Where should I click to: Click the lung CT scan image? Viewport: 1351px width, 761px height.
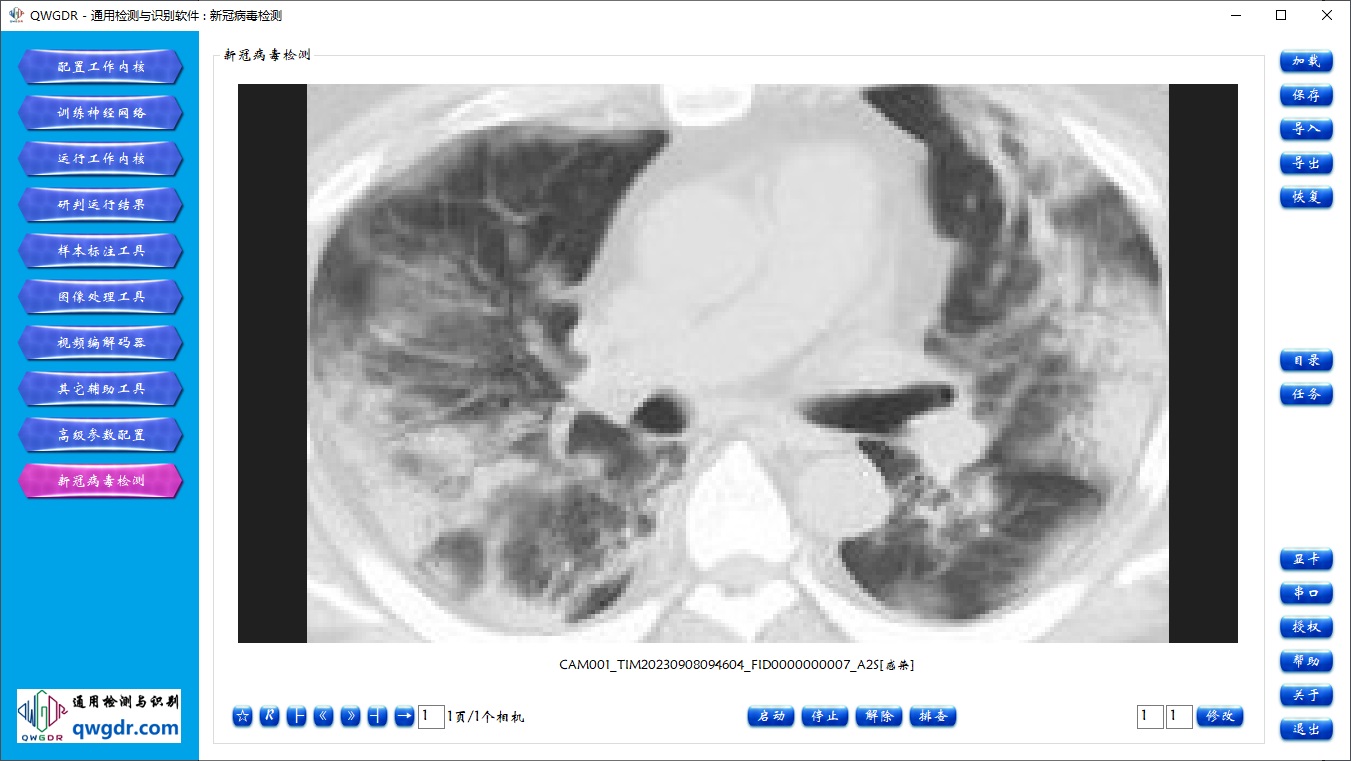[737, 363]
